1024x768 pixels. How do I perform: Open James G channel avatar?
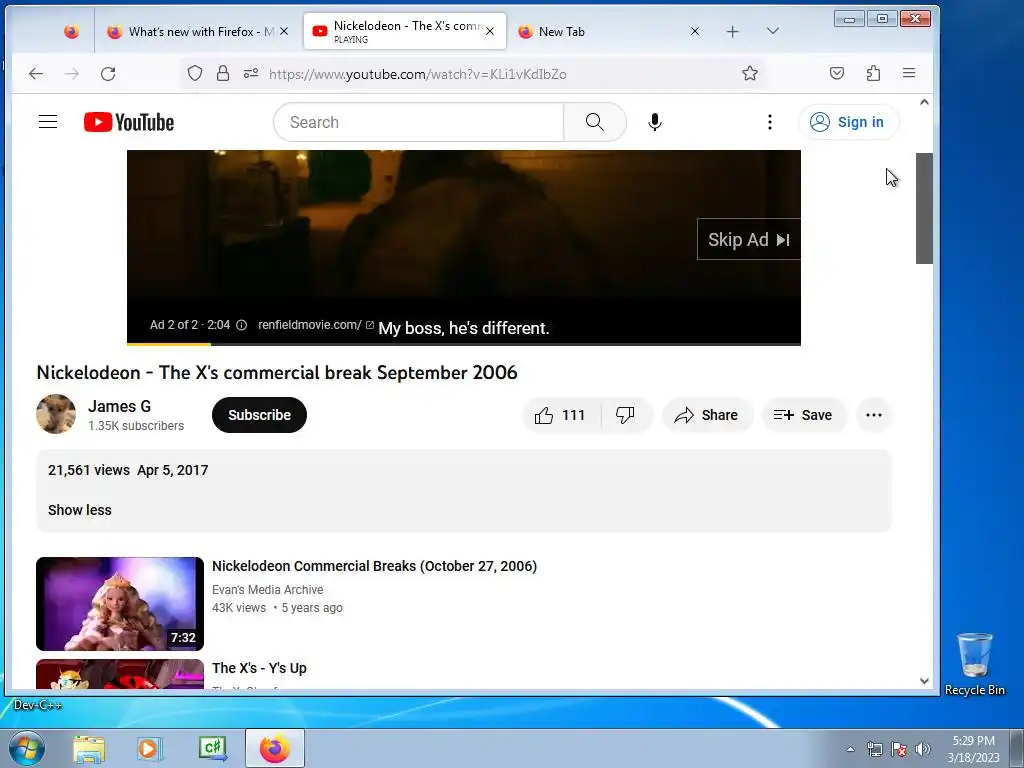(56, 414)
